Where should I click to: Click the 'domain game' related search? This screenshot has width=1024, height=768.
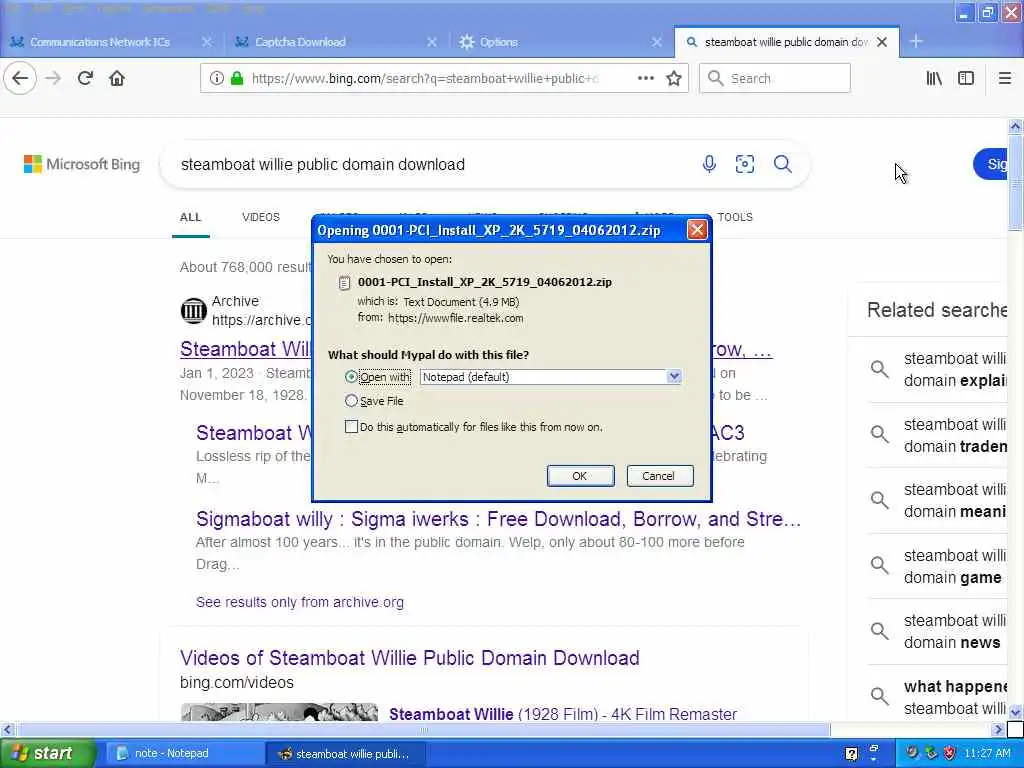pos(953,566)
